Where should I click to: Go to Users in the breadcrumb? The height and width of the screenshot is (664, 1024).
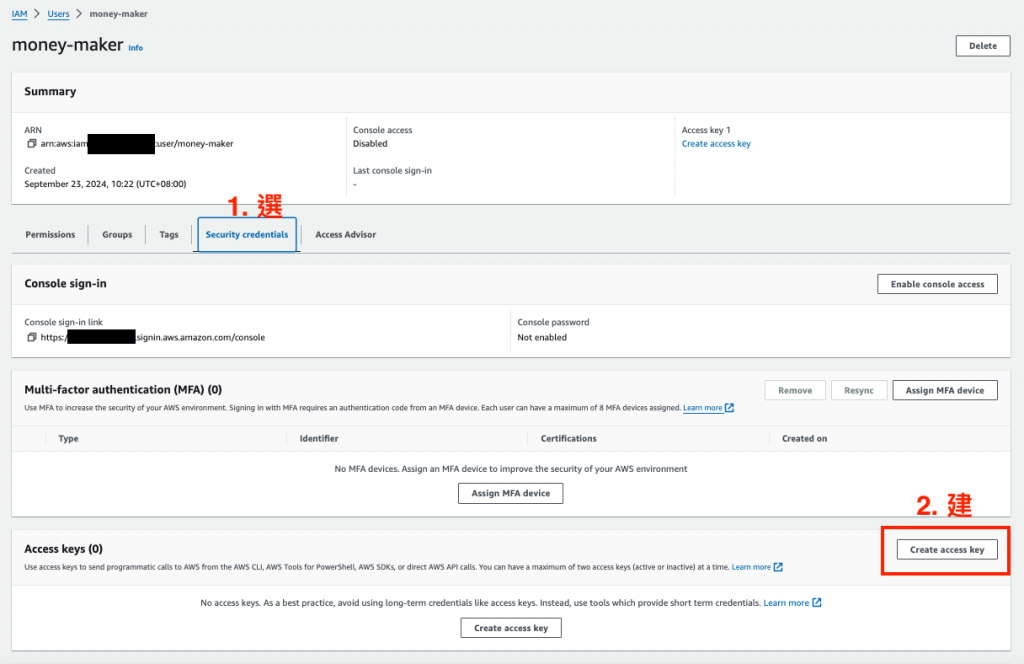click(x=58, y=14)
